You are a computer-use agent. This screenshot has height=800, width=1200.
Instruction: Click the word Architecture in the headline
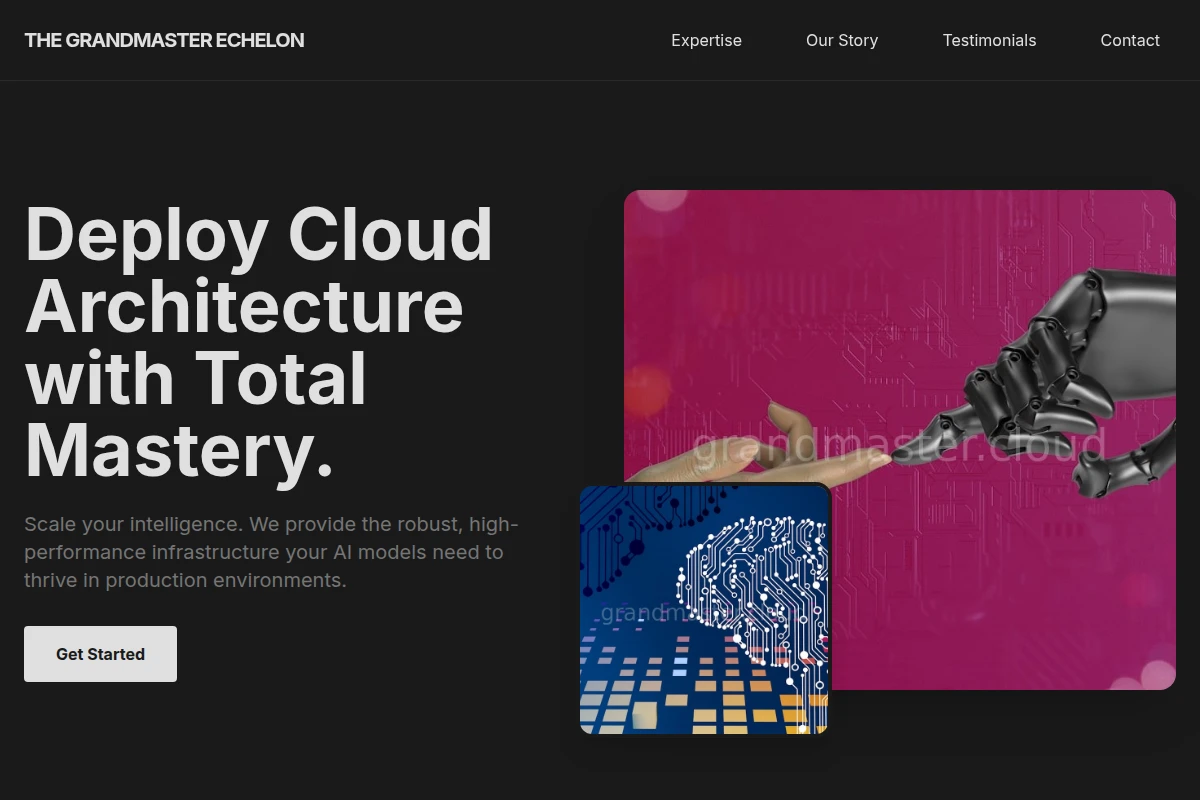(244, 306)
